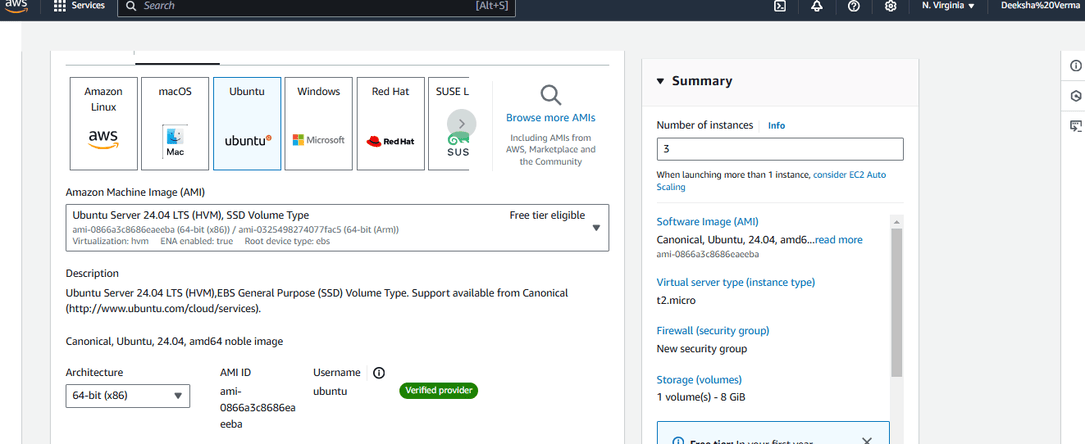Click read more in the AMI summary

[839, 240]
